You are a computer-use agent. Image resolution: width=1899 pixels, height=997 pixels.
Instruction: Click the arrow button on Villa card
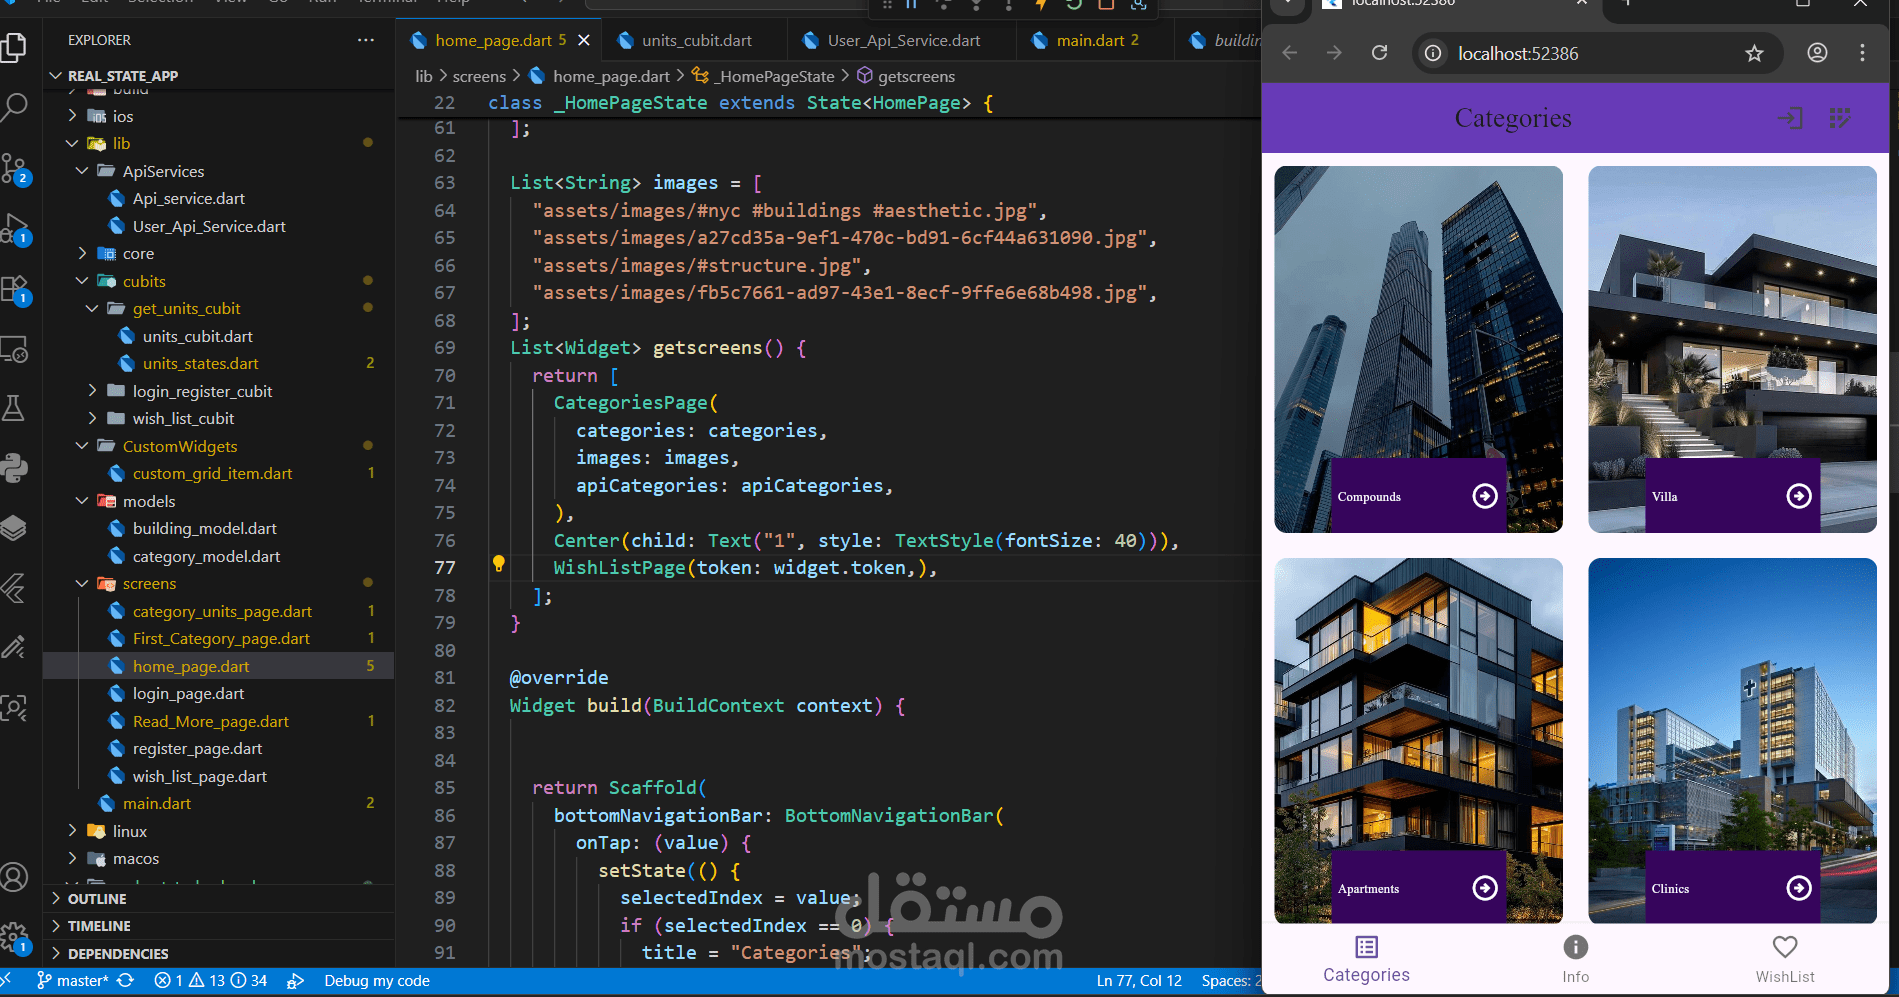point(1799,496)
